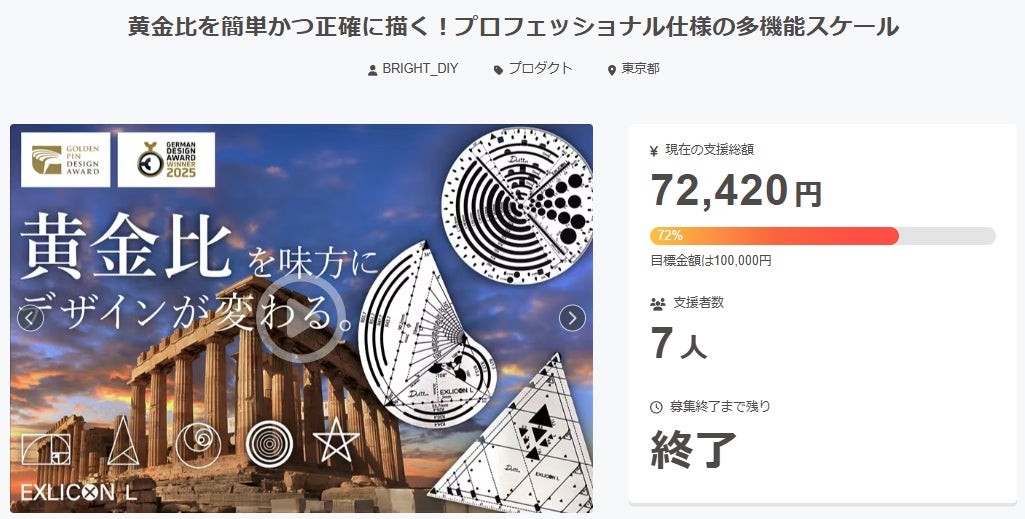1025x519 pixels.
Task: Open the プロダクト category tag
Action: (540, 69)
